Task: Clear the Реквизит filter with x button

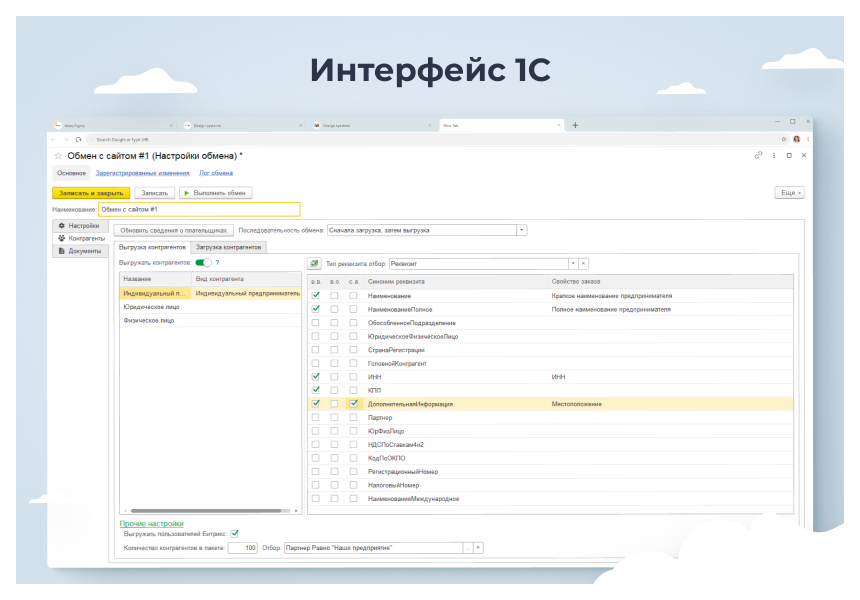Action: (583, 264)
